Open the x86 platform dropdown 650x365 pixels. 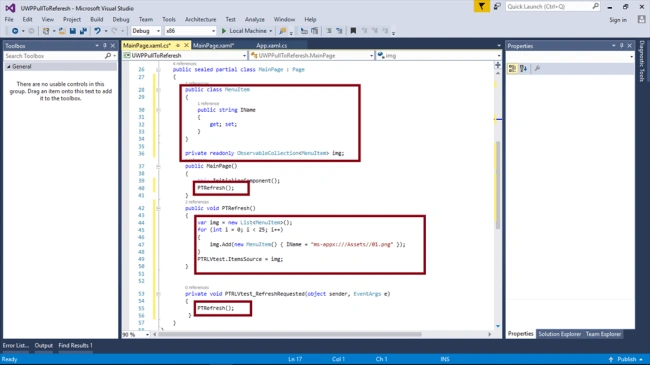[x=190, y=31]
